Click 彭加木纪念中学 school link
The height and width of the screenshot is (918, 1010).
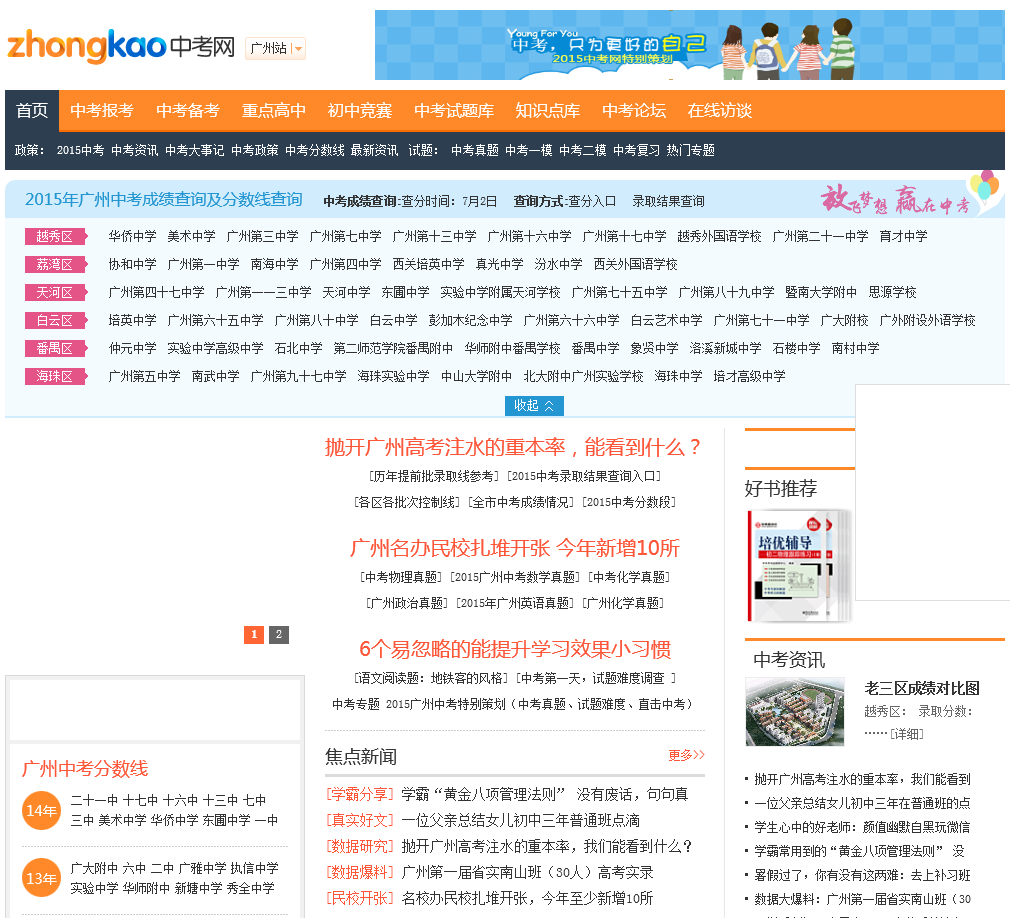pos(470,320)
